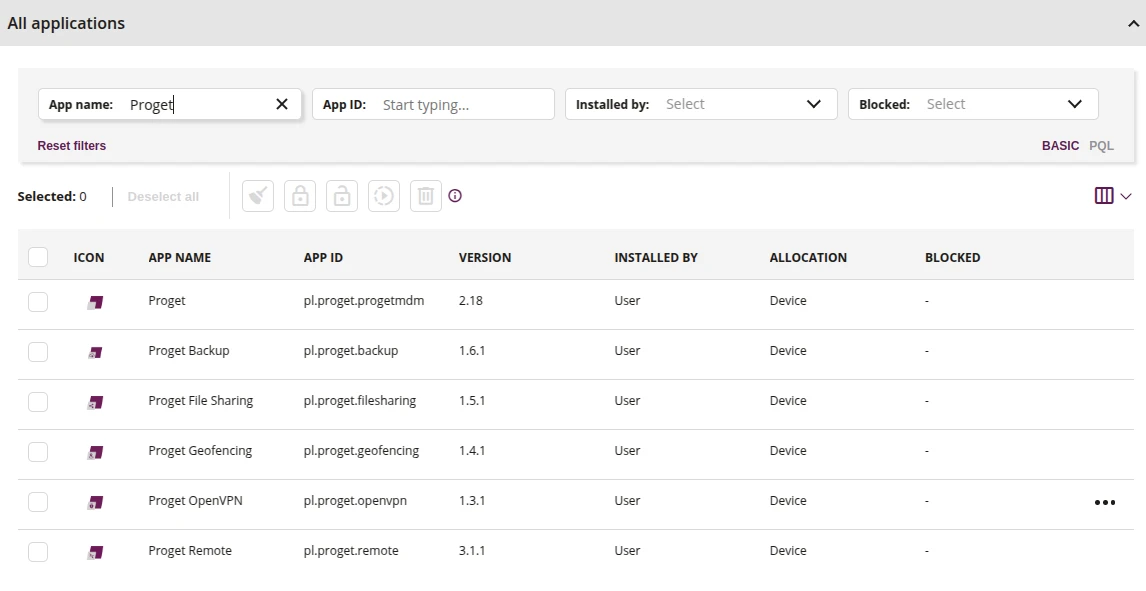This screenshot has width=1146, height=591.
Task: Open the Blocked filter dropdown
Action: click(x=973, y=104)
